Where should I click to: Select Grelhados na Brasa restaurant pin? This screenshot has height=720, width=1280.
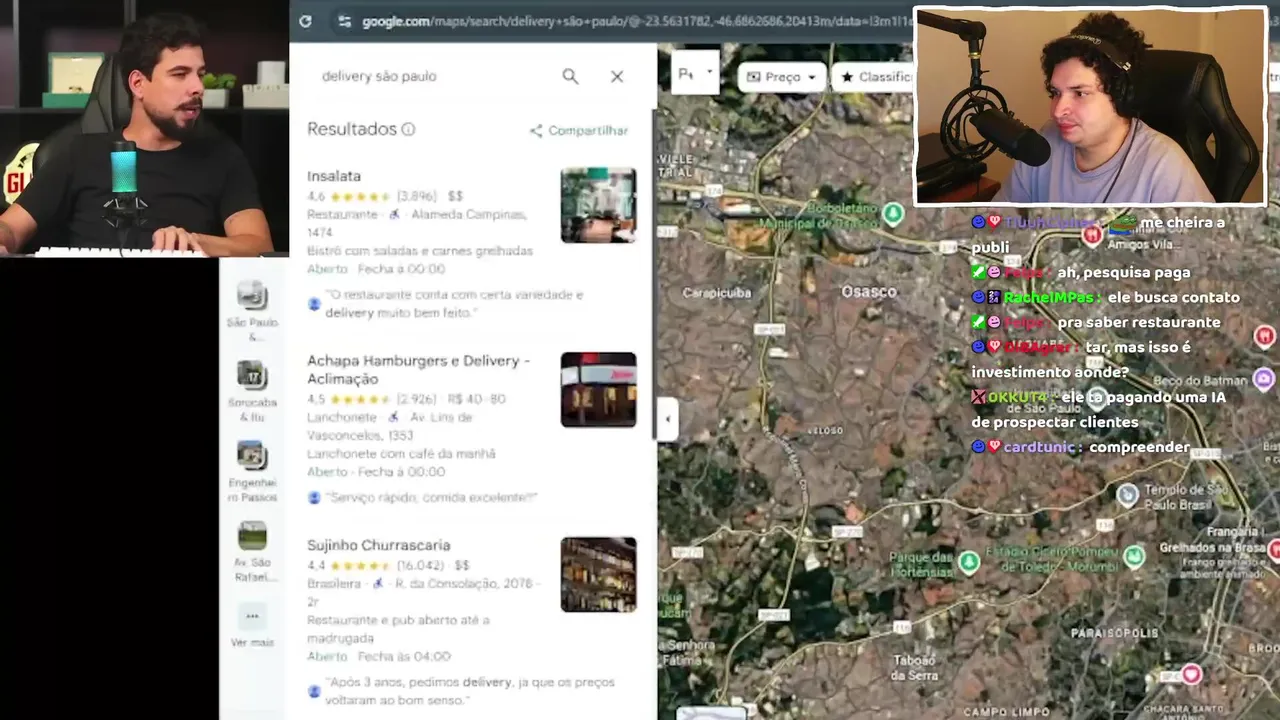(1274, 549)
